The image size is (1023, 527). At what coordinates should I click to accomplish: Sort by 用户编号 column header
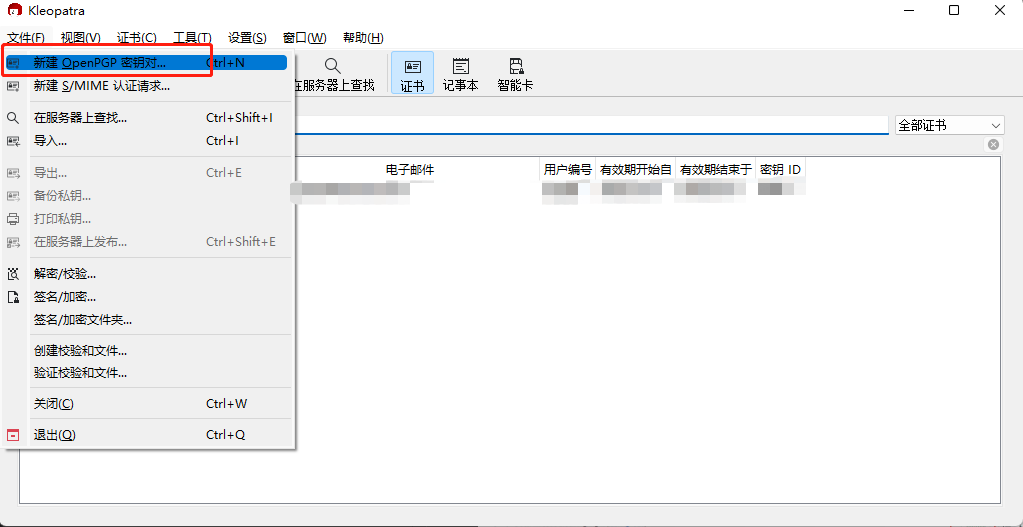tap(568, 170)
